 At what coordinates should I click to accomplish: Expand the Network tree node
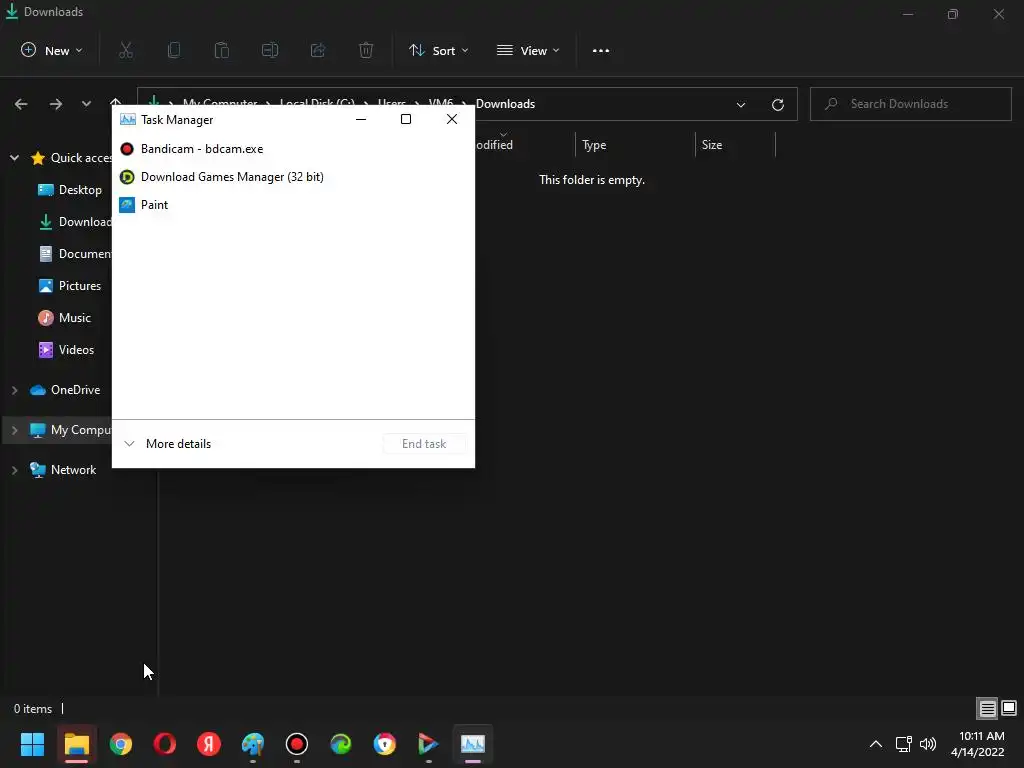[14, 470]
